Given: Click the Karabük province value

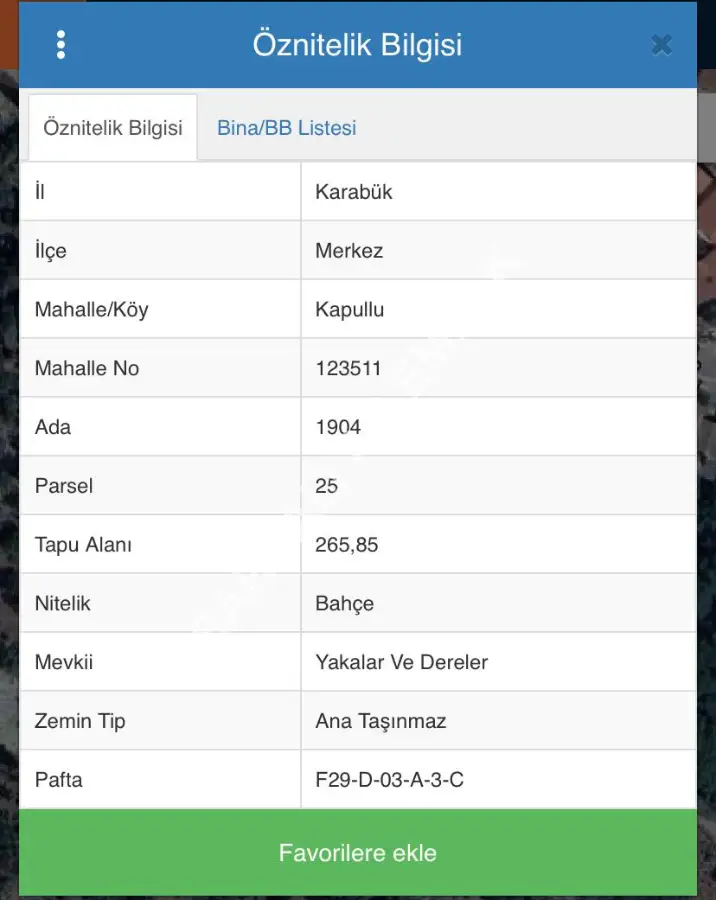Looking at the screenshot, I should [354, 192].
